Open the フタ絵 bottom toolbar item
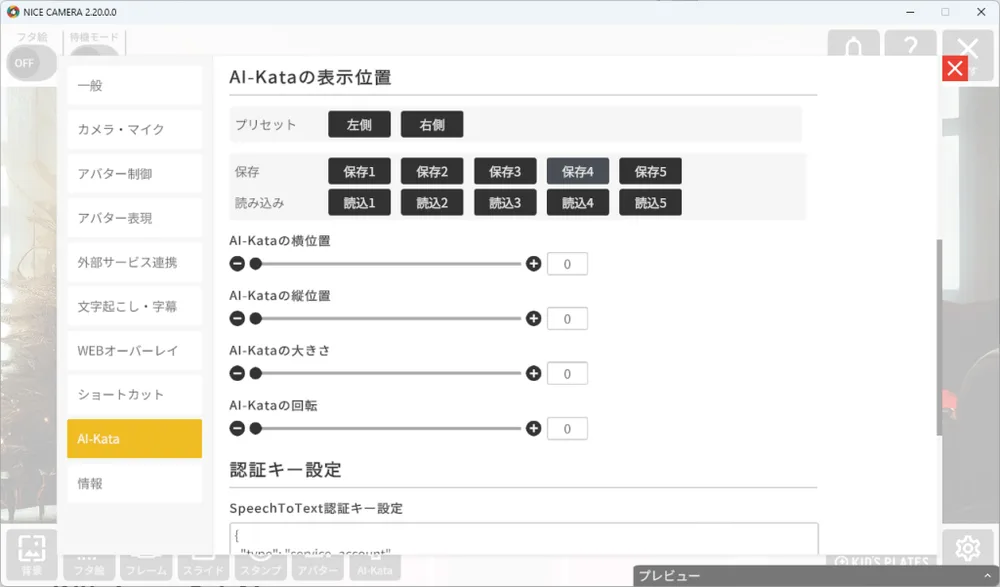 [89, 567]
